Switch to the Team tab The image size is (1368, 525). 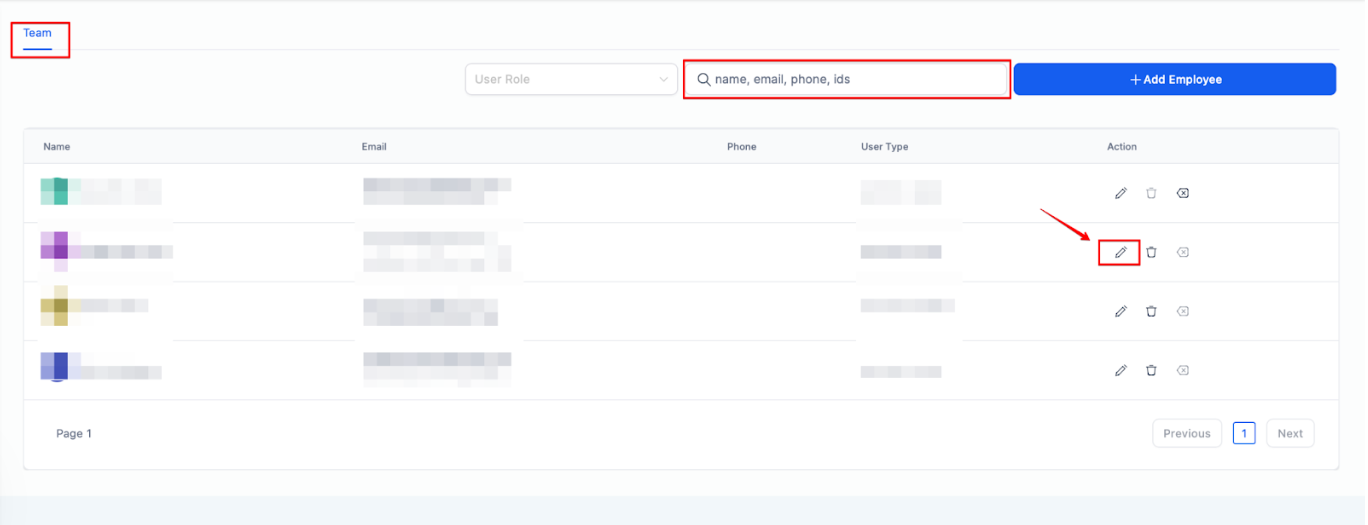point(37,33)
